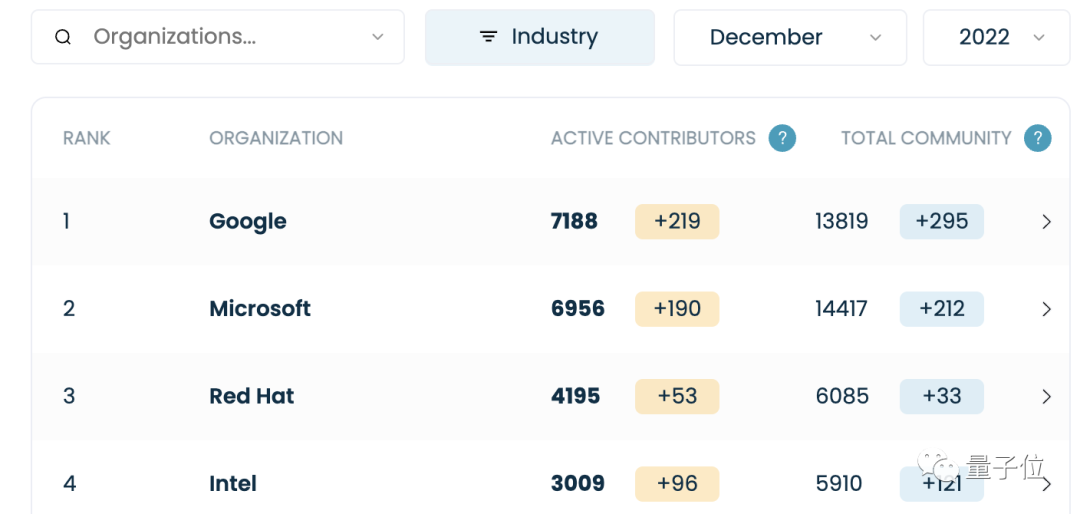The width and height of the screenshot is (1080, 514).
Task: Sort by the Rank column header
Action: pos(86,138)
